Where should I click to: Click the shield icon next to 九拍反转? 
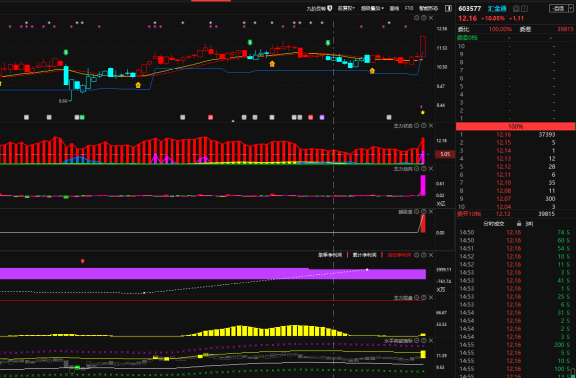[330, 8]
